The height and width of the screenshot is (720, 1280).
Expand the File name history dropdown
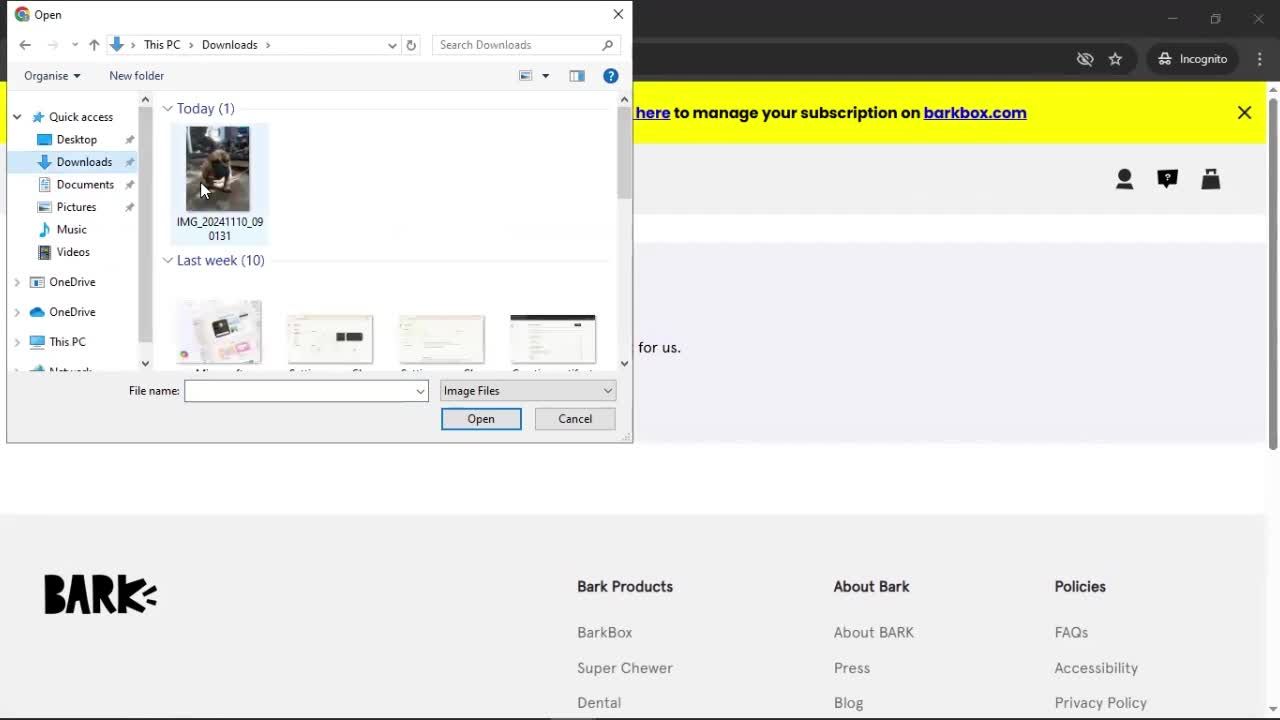click(420, 391)
